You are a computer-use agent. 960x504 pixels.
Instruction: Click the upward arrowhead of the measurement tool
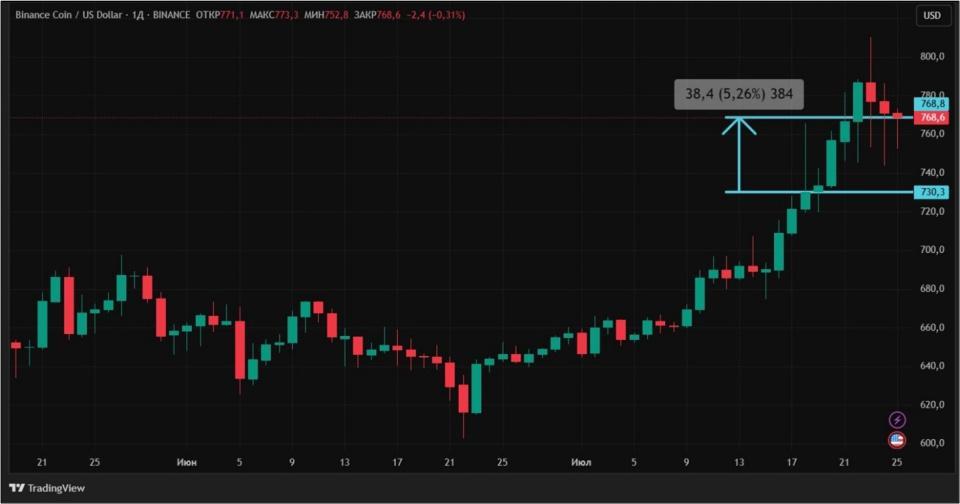pyautogui.click(x=739, y=123)
